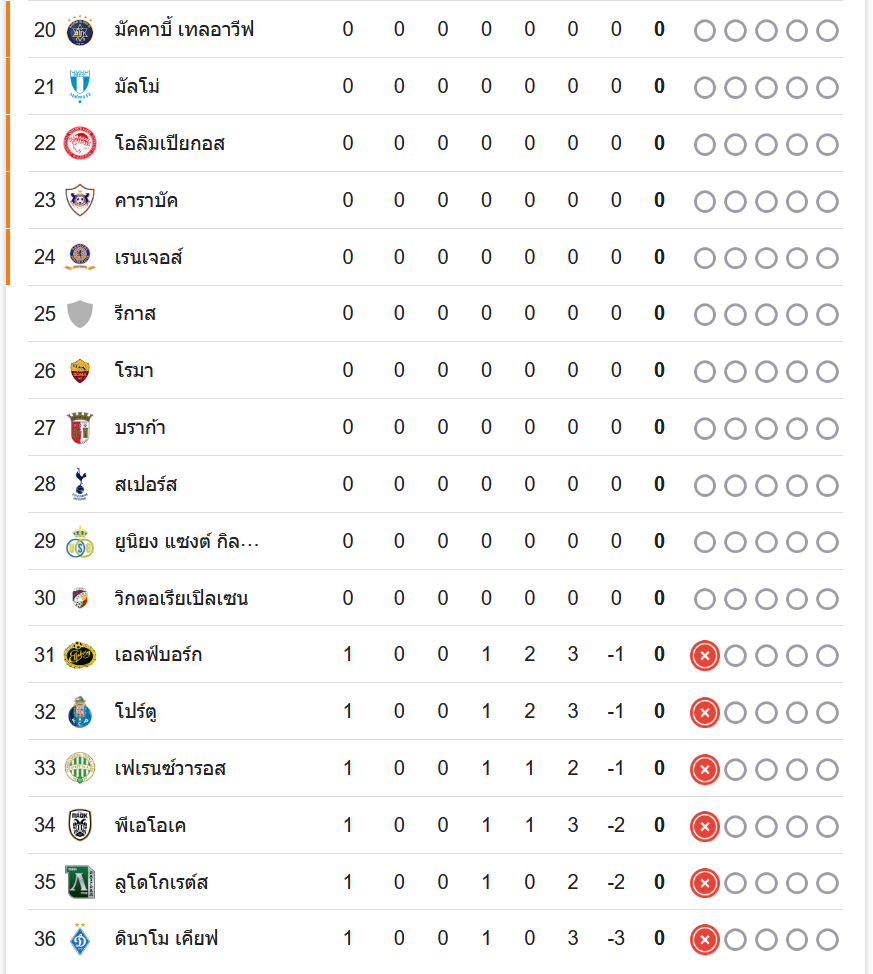This screenshot has width=873, height=974.
Task: Open the เฟเรนซ์วารอส team name link
Action: pos(170,769)
